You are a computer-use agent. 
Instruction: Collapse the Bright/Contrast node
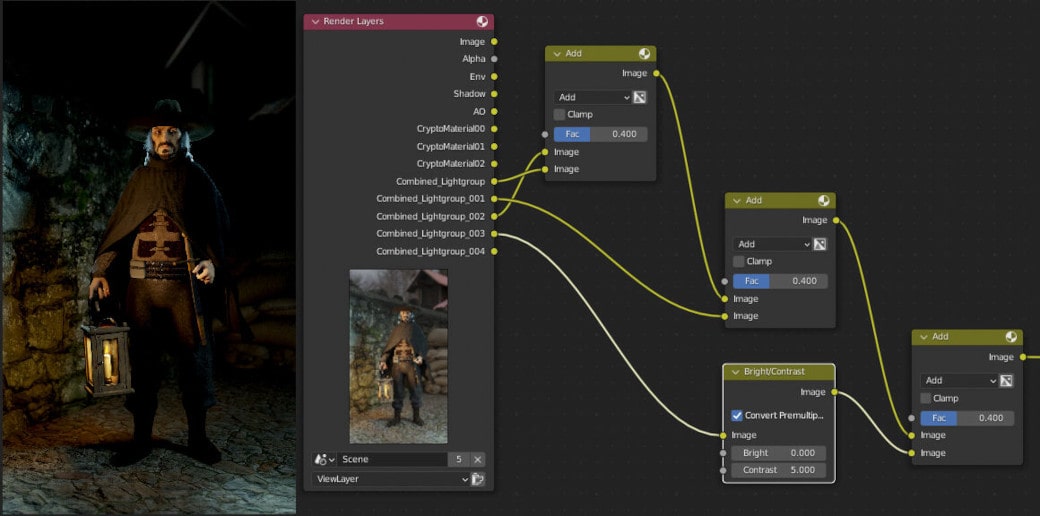click(735, 372)
